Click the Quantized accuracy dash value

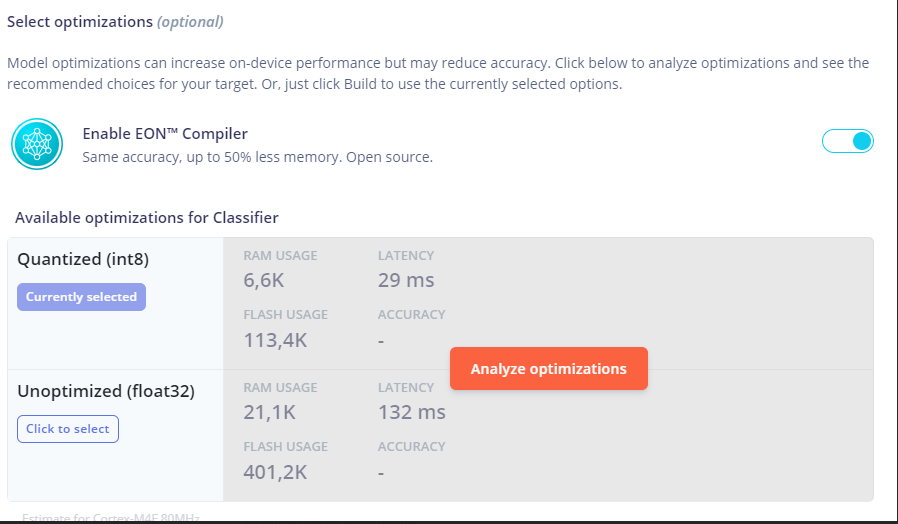[381, 341]
